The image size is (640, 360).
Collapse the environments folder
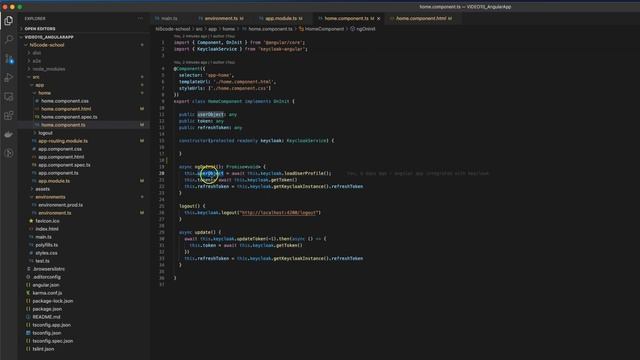pos(50,197)
